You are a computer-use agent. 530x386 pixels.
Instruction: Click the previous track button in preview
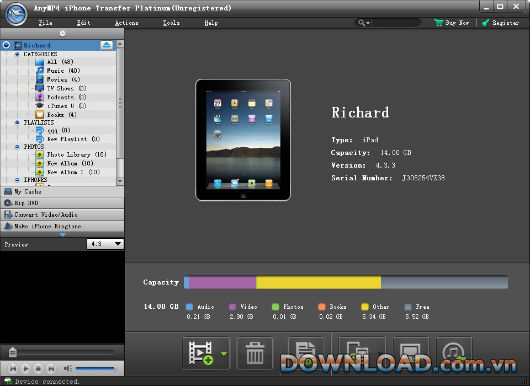13,368
